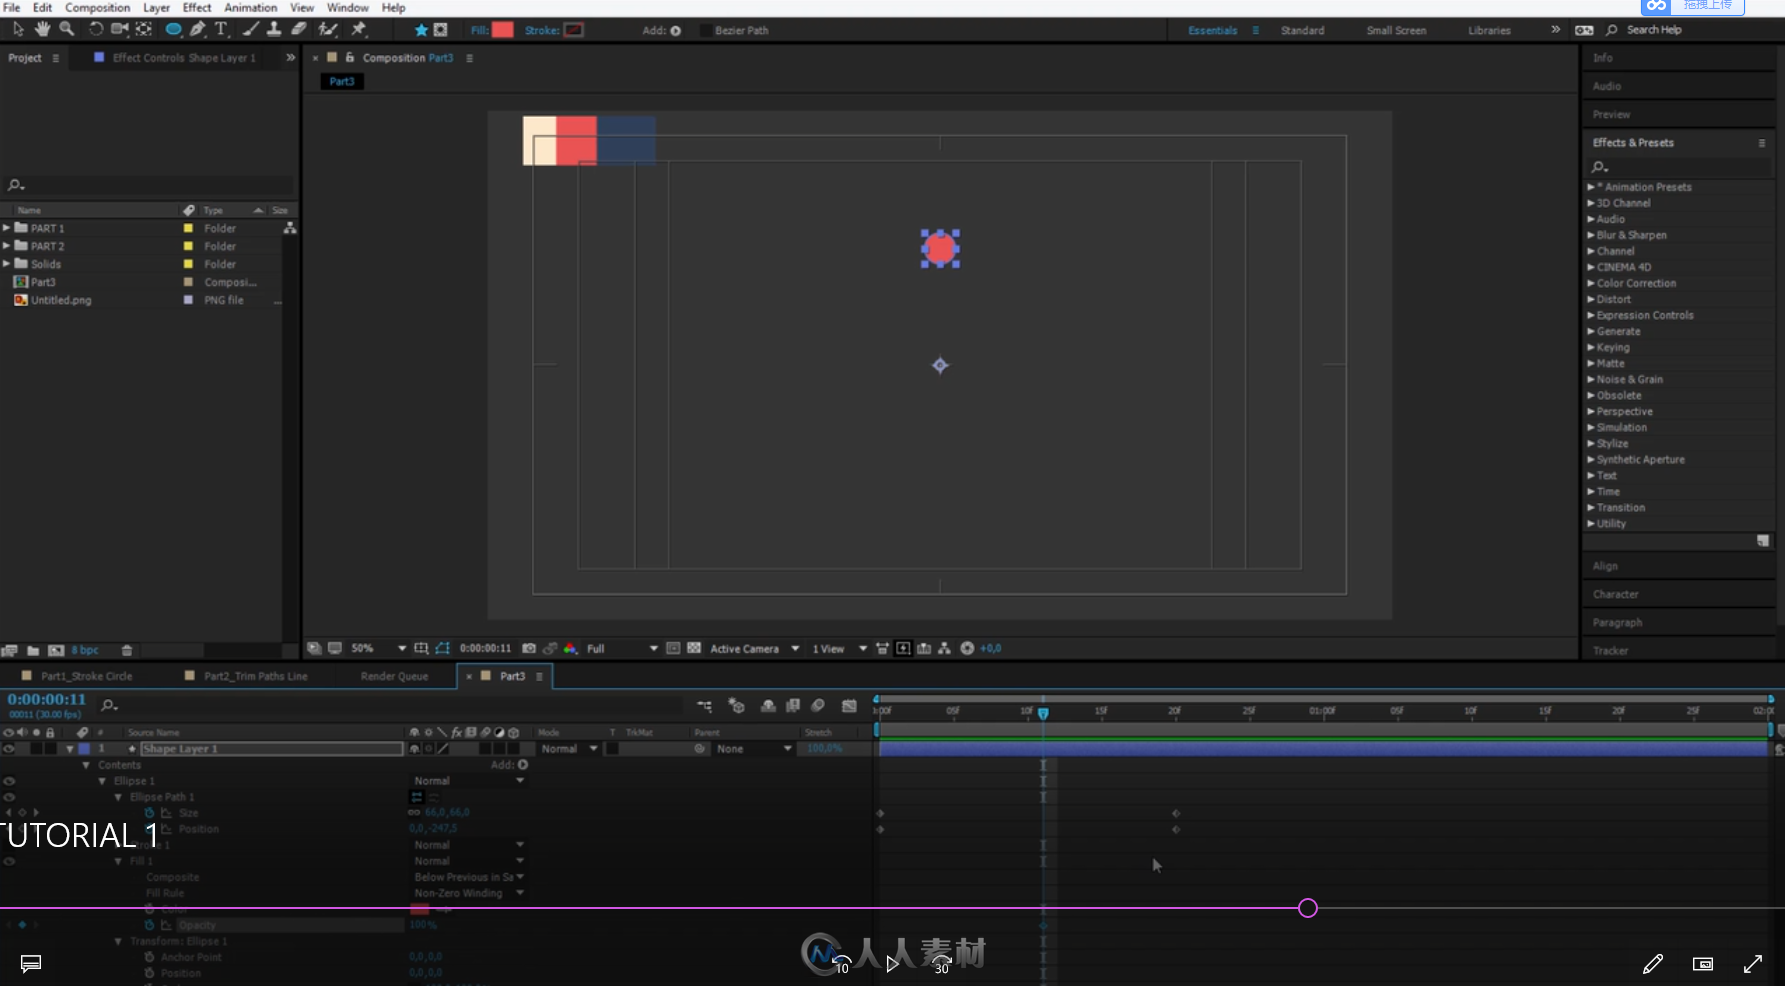The width and height of the screenshot is (1785, 986).
Task: Toggle the shy switch for Shape Layer 1
Action: click(x=415, y=748)
